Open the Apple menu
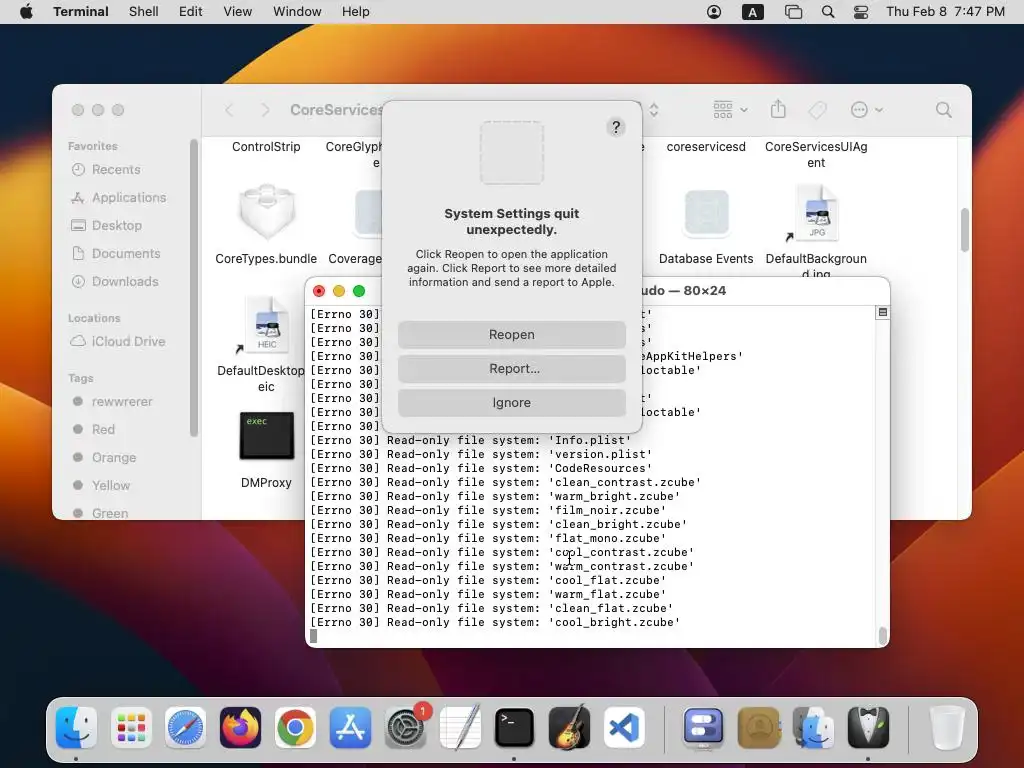The height and width of the screenshot is (768, 1024). [26, 12]
